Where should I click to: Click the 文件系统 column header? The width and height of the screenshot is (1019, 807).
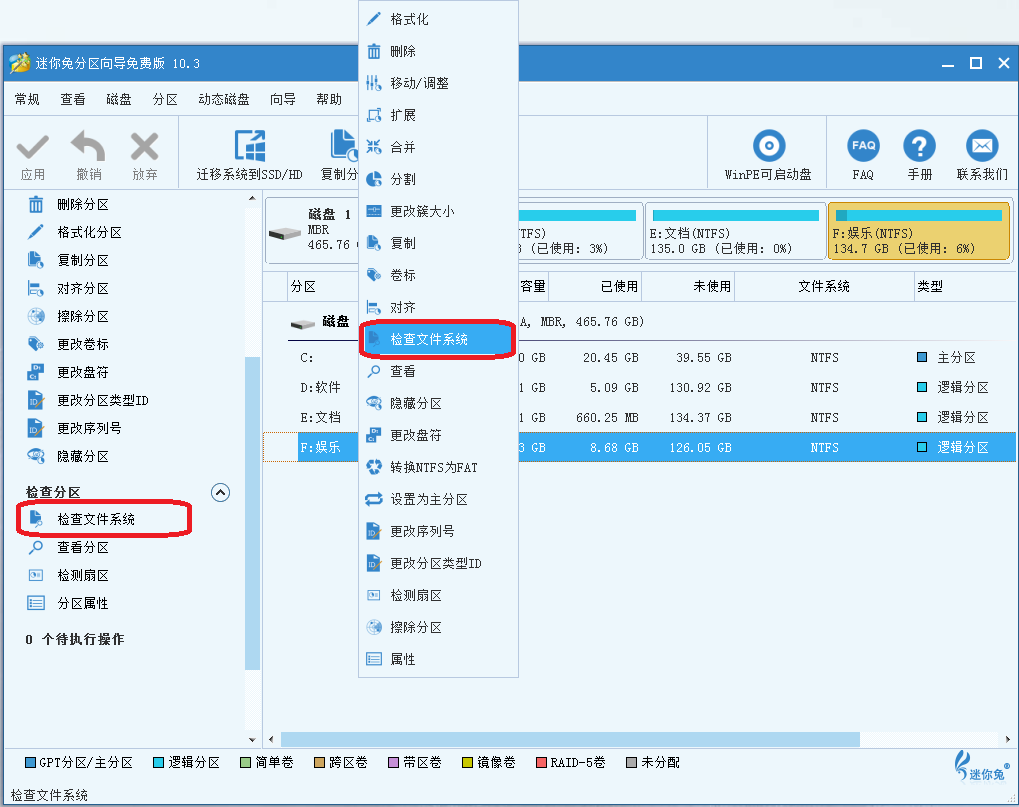824,287
